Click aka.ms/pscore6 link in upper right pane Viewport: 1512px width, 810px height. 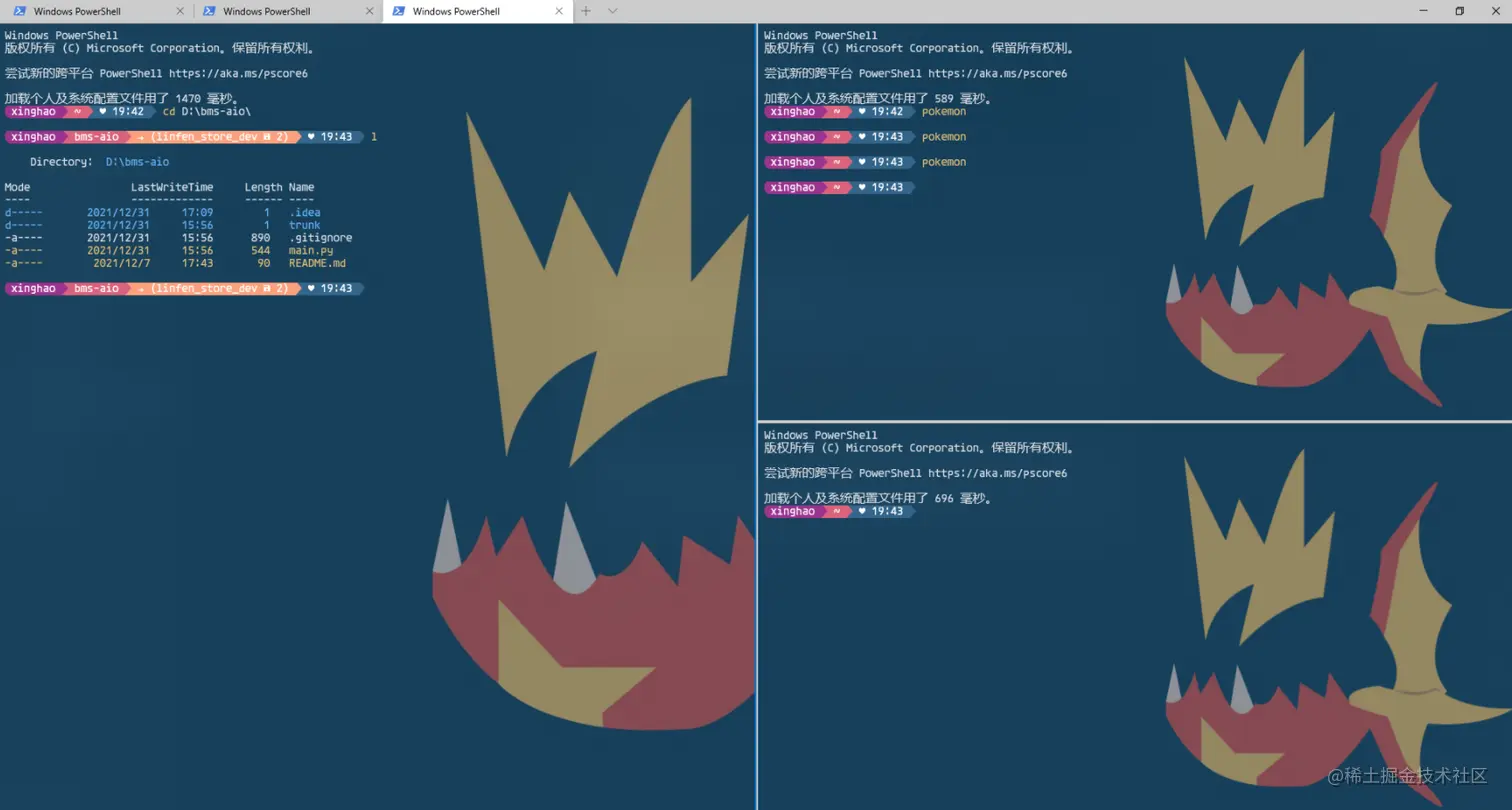[997, 73]
